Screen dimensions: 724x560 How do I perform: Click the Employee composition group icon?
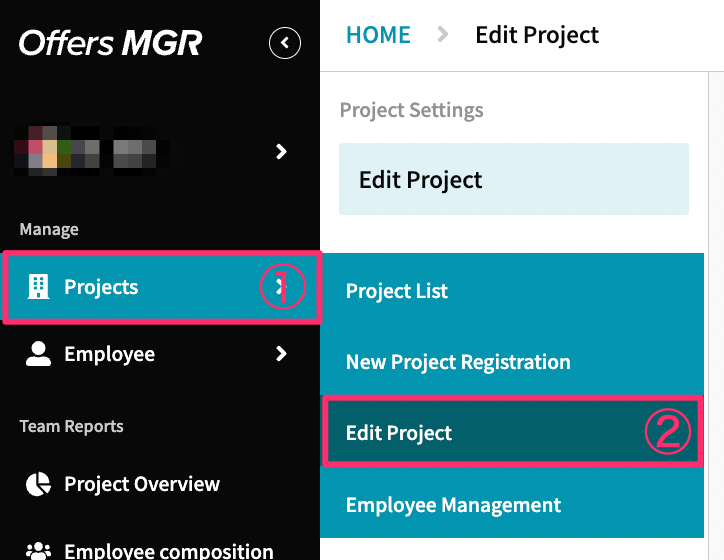pos(38,551)
